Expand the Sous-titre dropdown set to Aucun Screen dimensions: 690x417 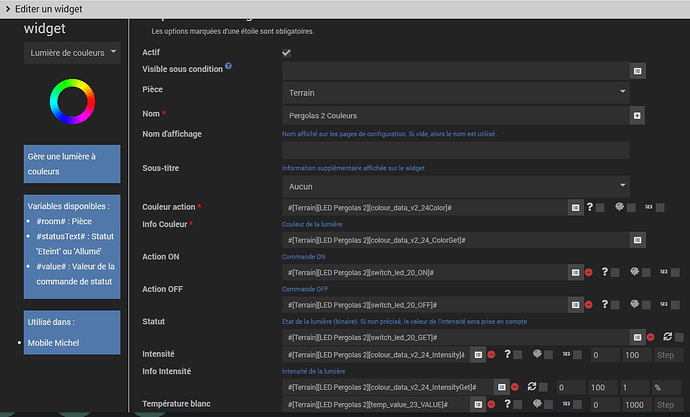pyautogui.click(x=455, y=186)
